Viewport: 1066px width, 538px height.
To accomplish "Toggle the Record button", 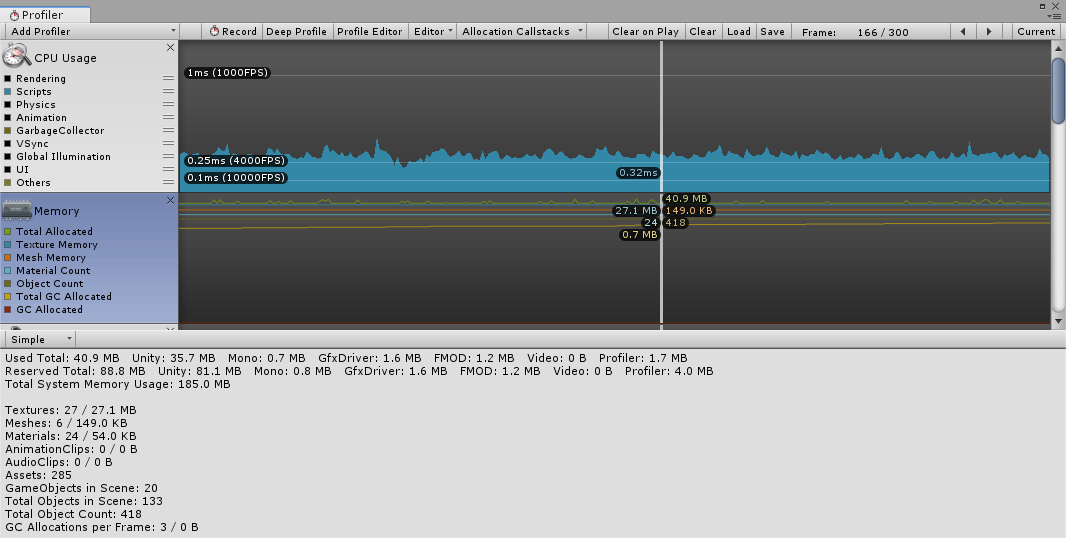I will (x=232, y=31).
